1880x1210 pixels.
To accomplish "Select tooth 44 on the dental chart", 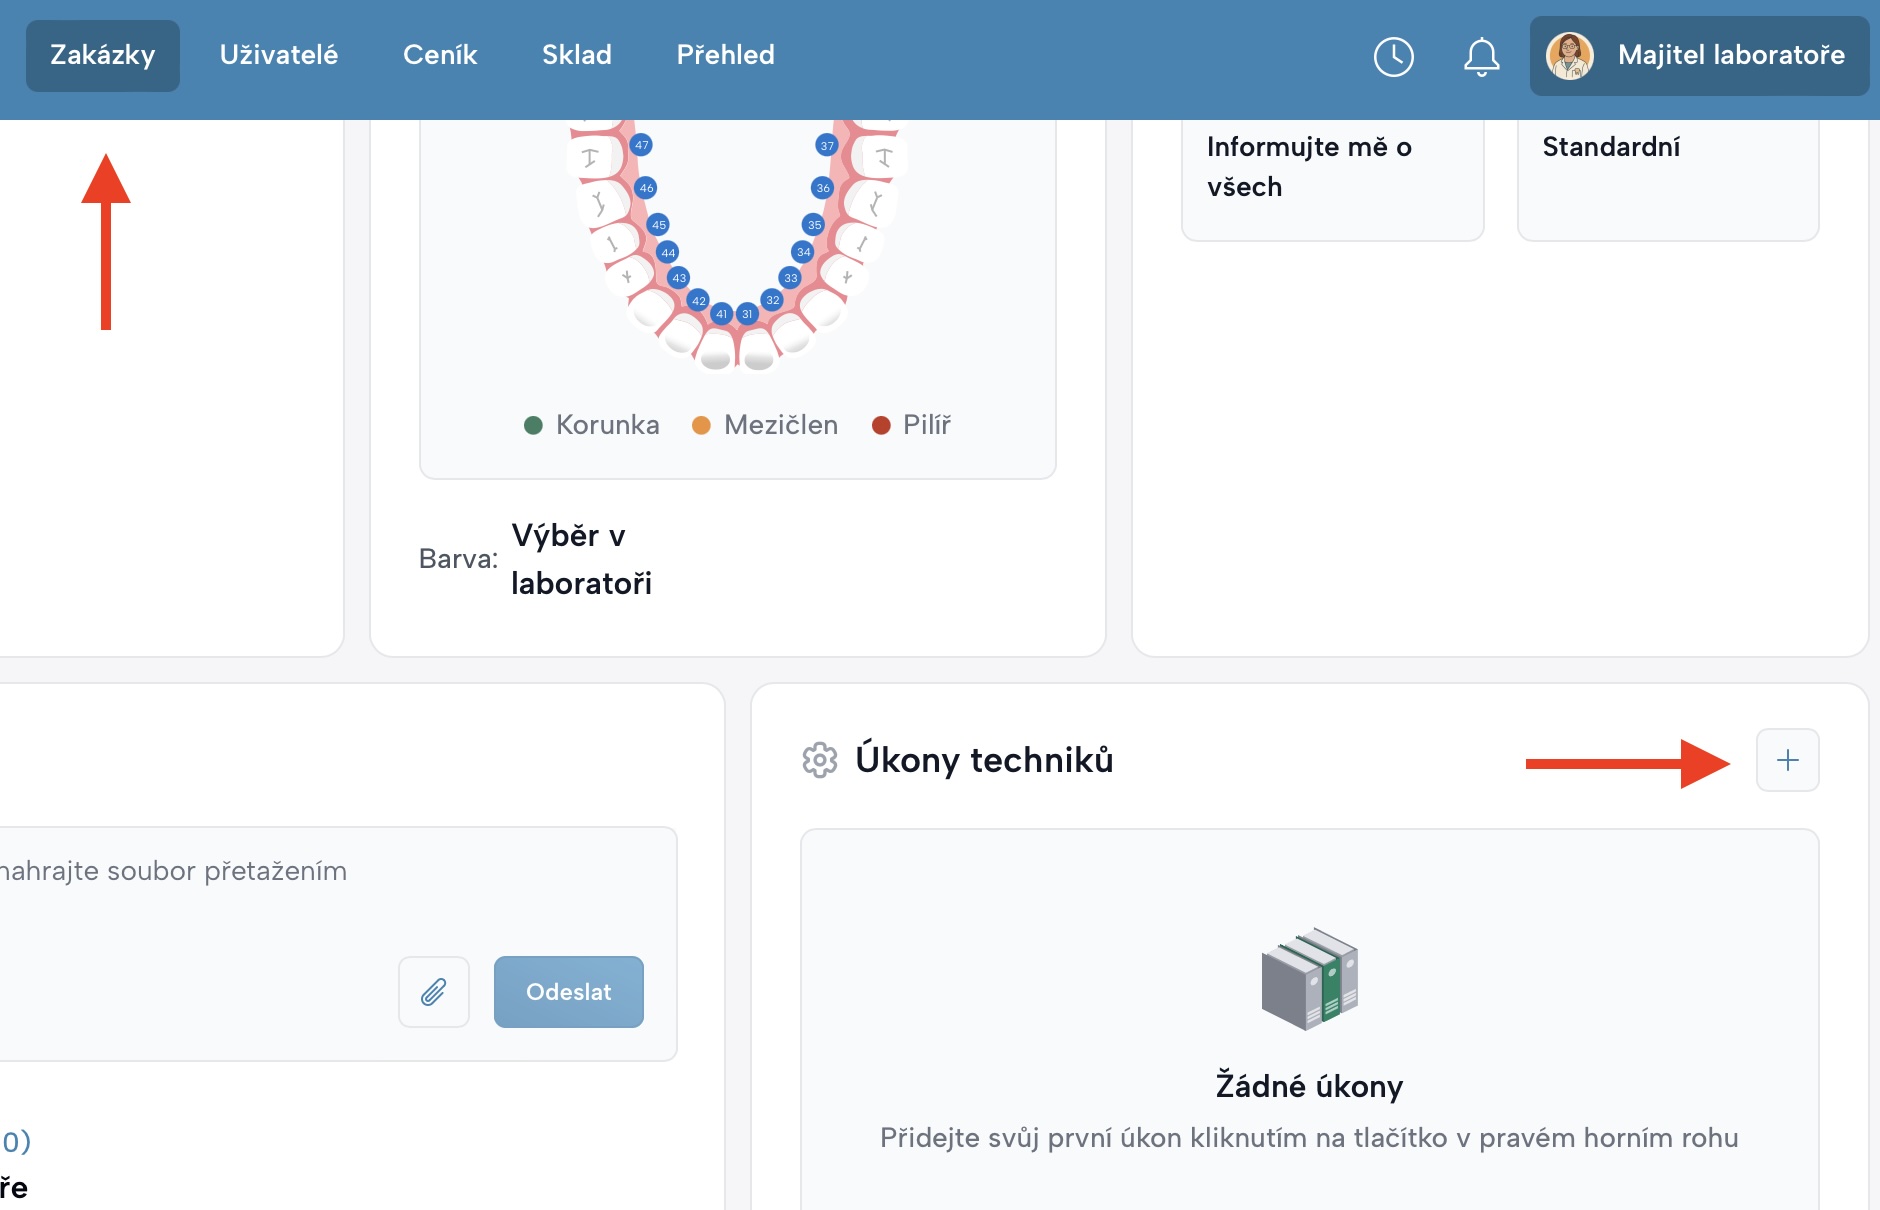I will (668, 253).
